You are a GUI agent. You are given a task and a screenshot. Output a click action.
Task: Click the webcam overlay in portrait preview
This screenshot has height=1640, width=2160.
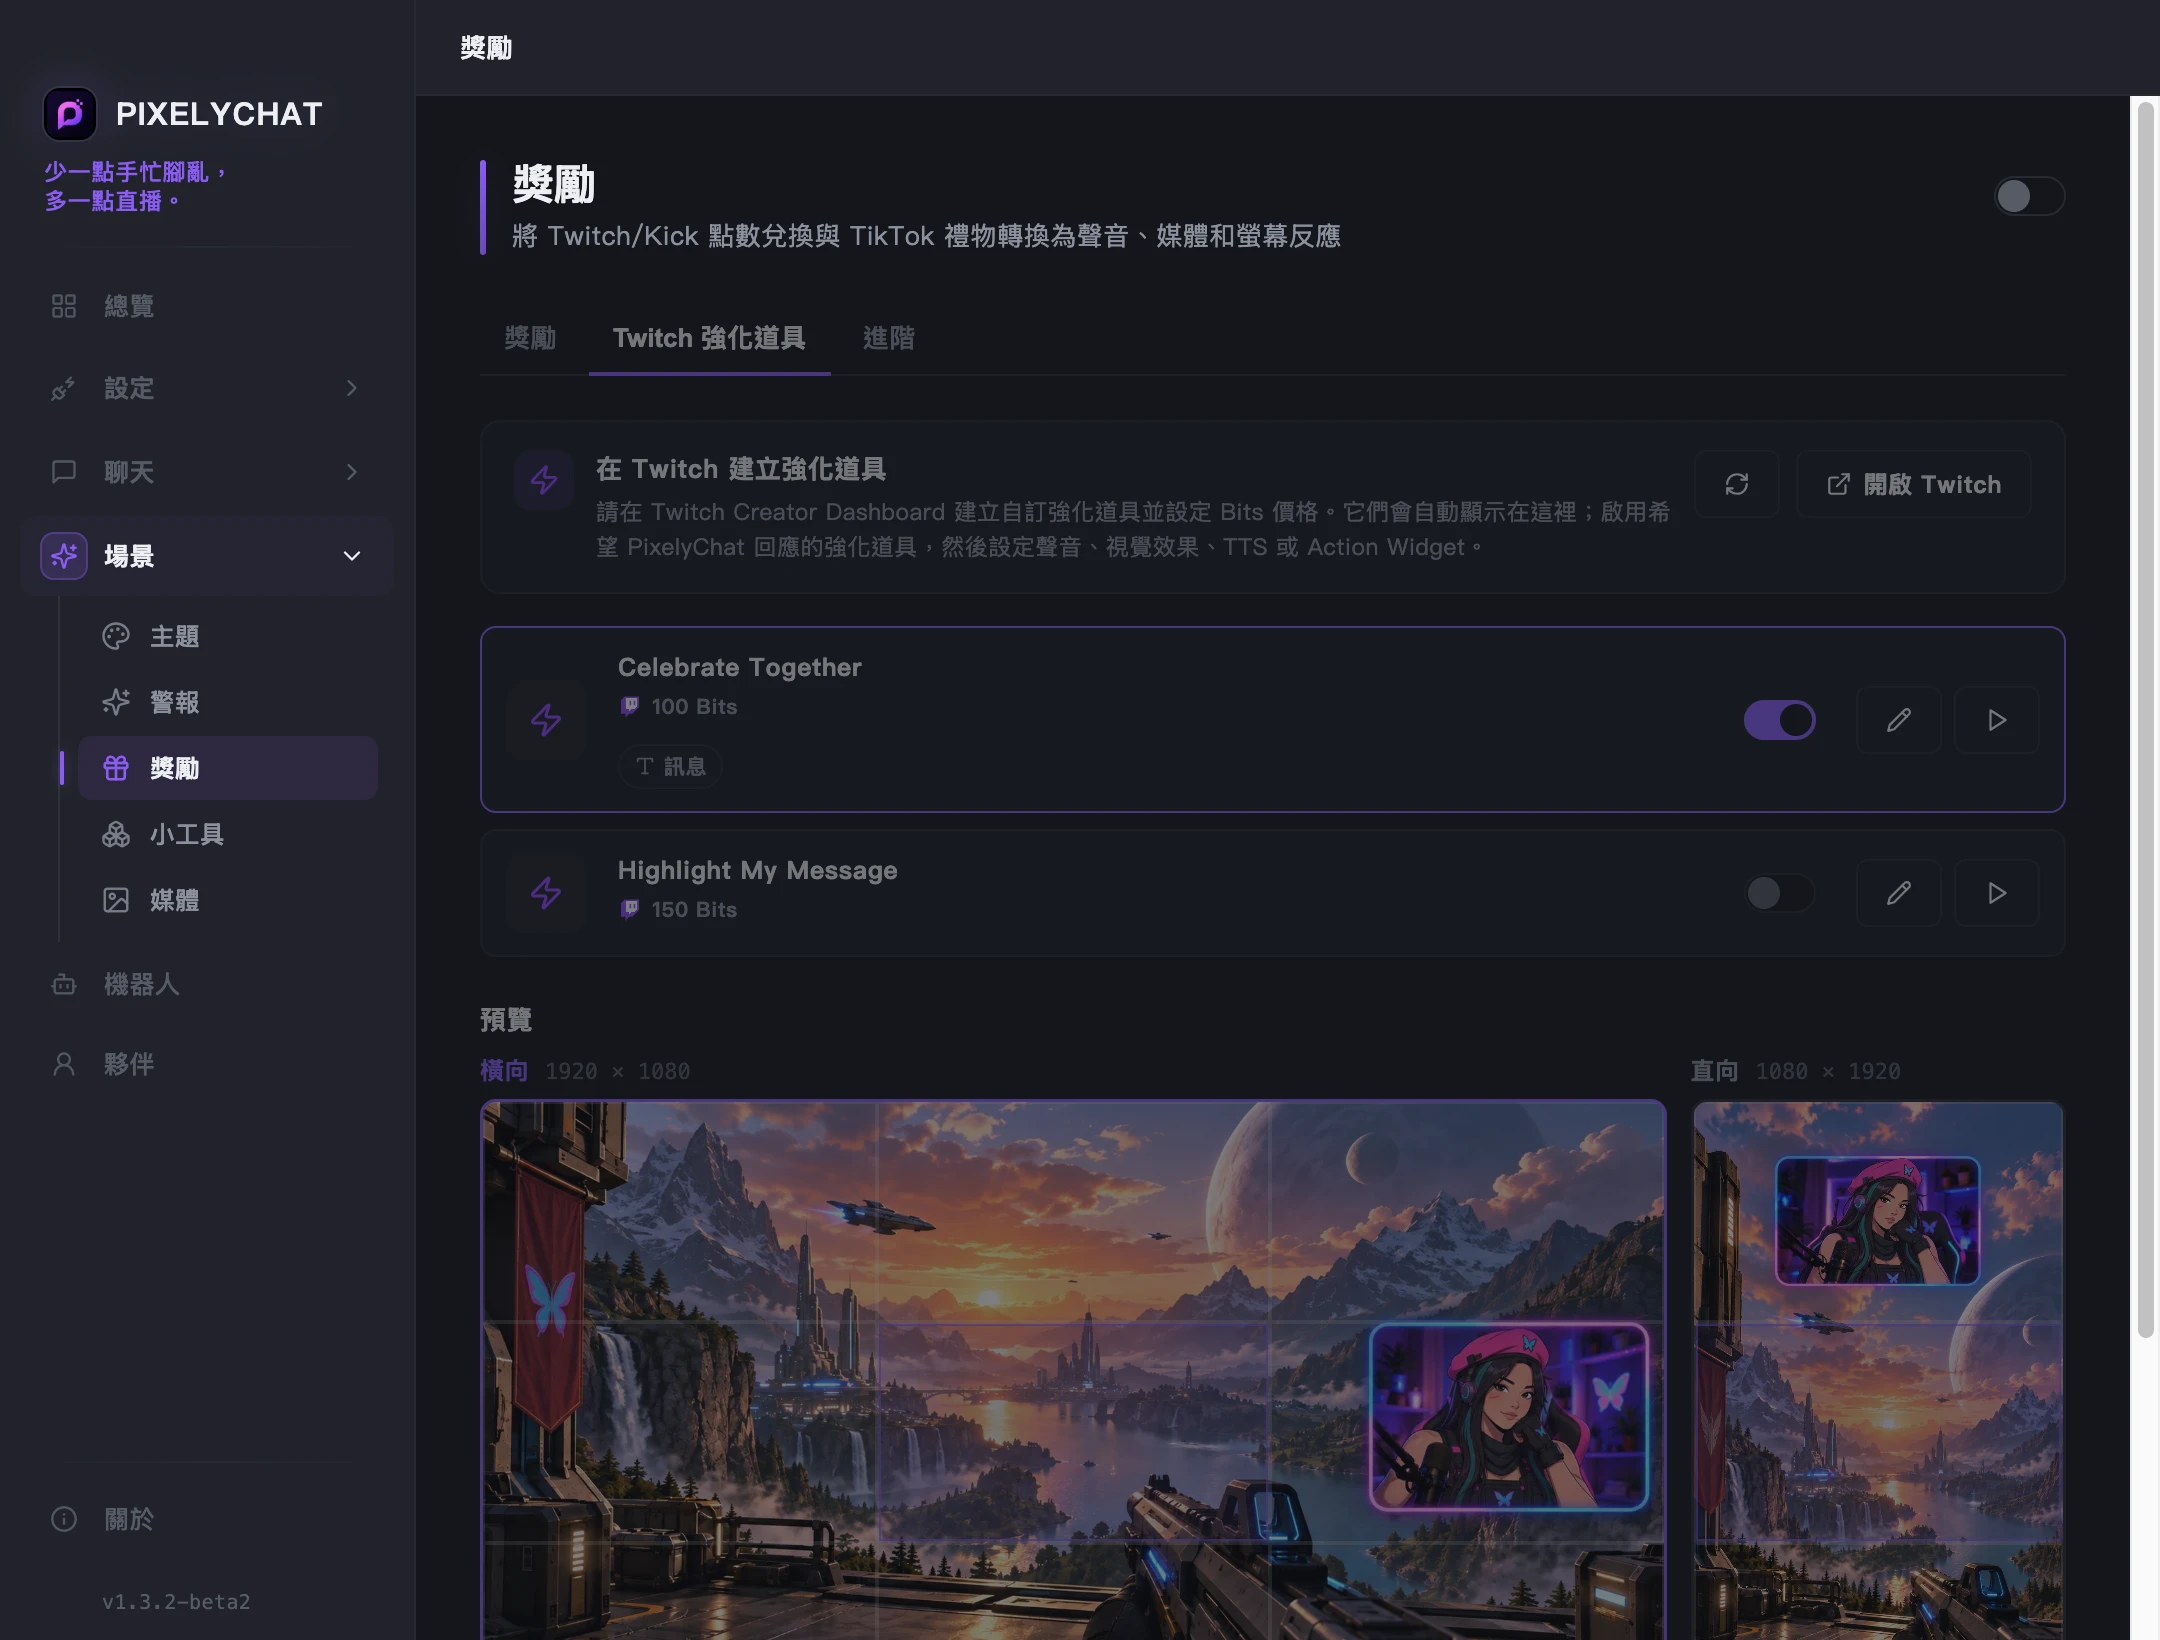(x=1877, y=1221)
